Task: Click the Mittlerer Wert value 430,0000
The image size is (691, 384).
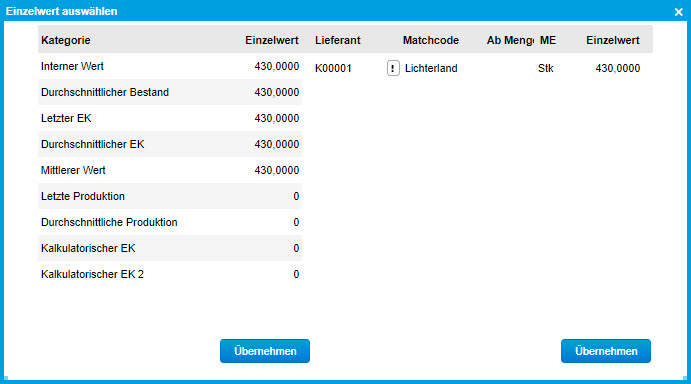Action: tap(277, 170)
